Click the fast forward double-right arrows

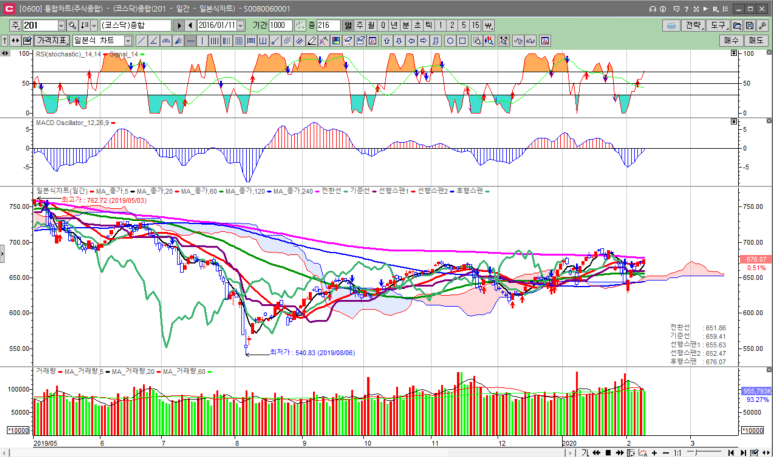click(620, 453)
